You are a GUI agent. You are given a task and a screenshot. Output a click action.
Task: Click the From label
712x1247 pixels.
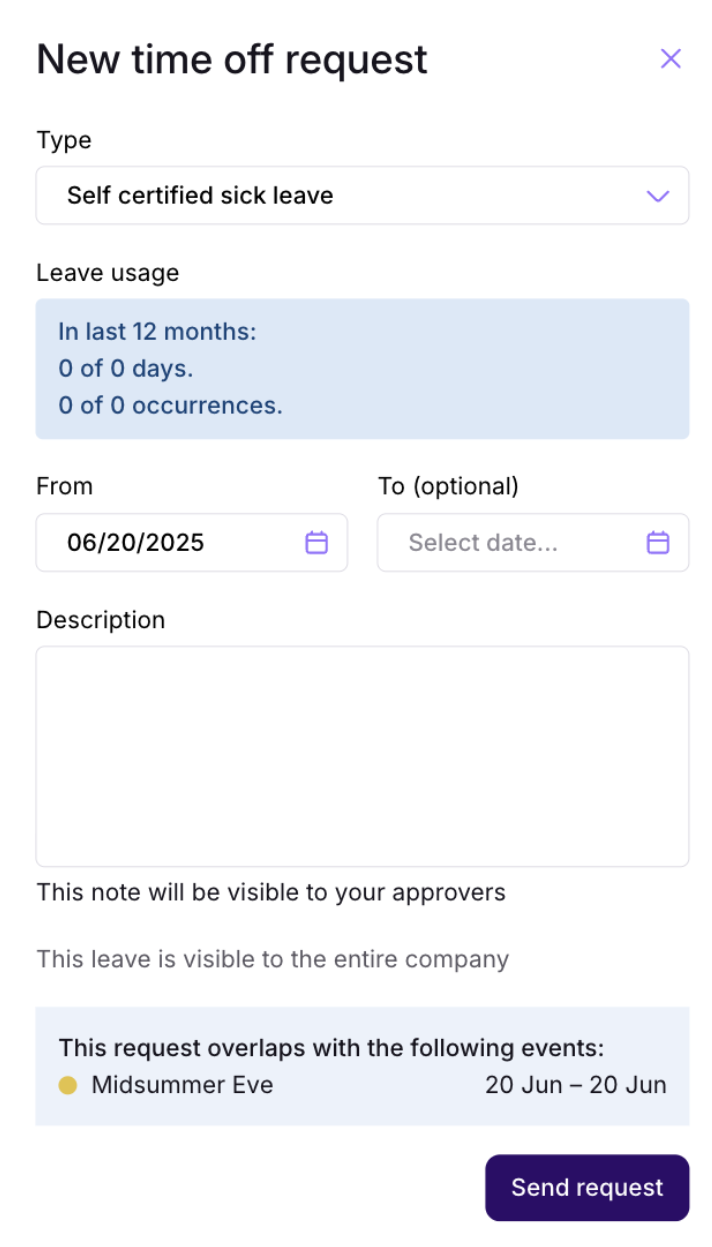click(64, 486)
